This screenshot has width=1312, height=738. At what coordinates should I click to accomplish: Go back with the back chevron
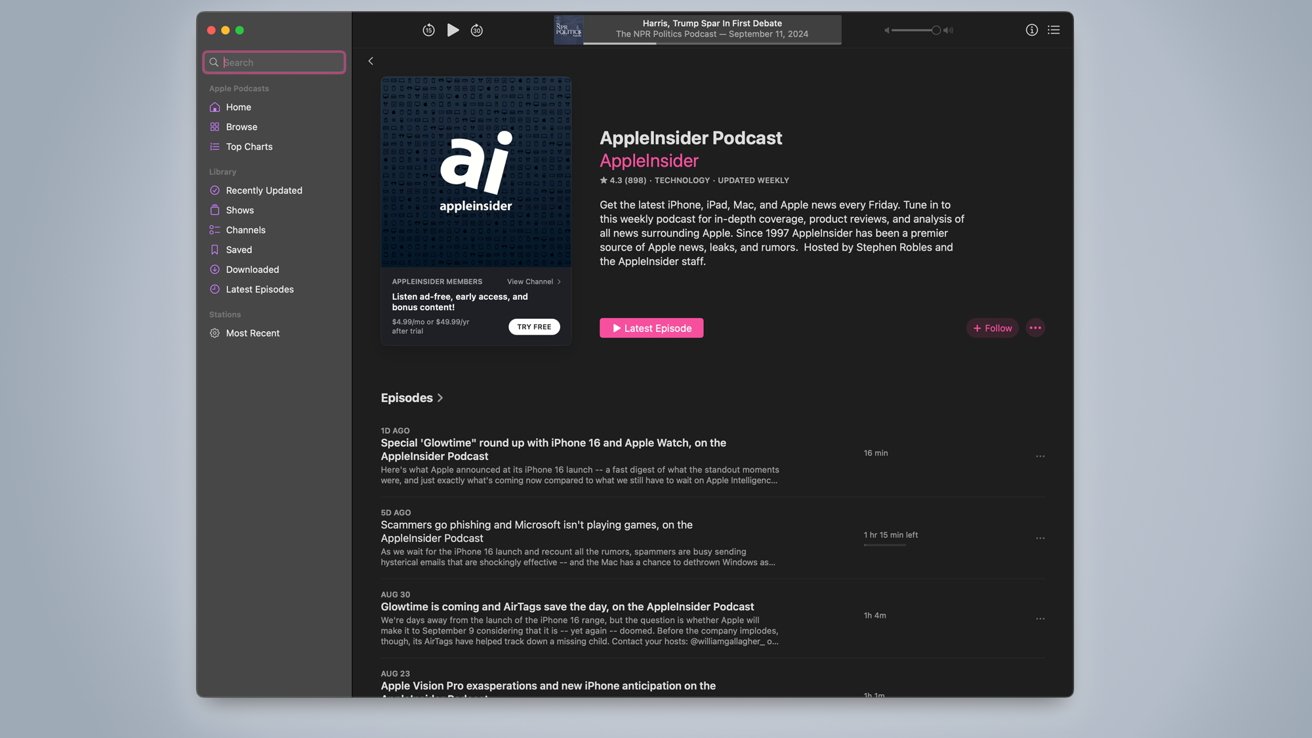coord(370,61)
